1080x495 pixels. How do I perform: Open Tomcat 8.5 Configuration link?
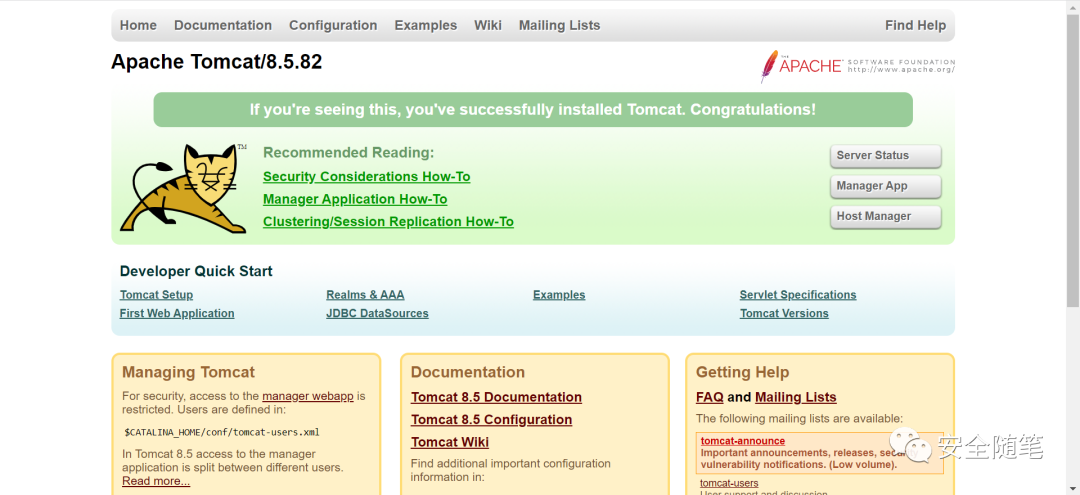(492, 420)
